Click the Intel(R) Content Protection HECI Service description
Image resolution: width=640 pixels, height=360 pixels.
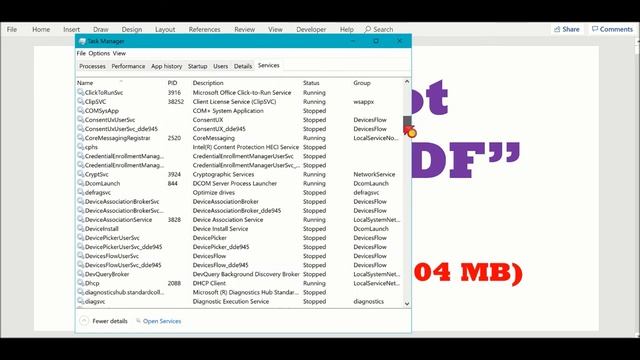click(x=246, y=147)
